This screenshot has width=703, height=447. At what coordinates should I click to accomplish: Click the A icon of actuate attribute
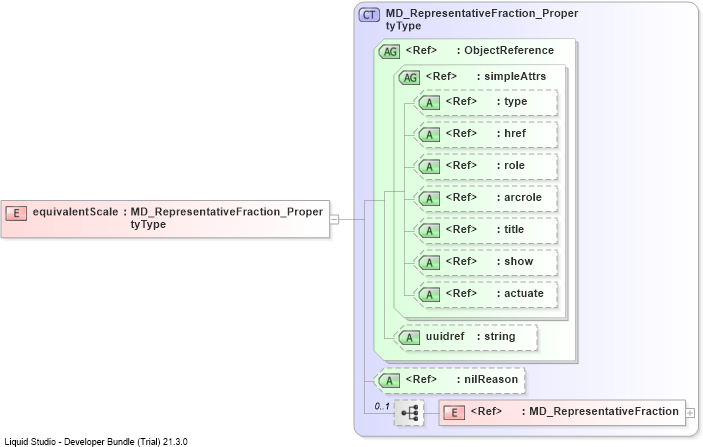429,295
